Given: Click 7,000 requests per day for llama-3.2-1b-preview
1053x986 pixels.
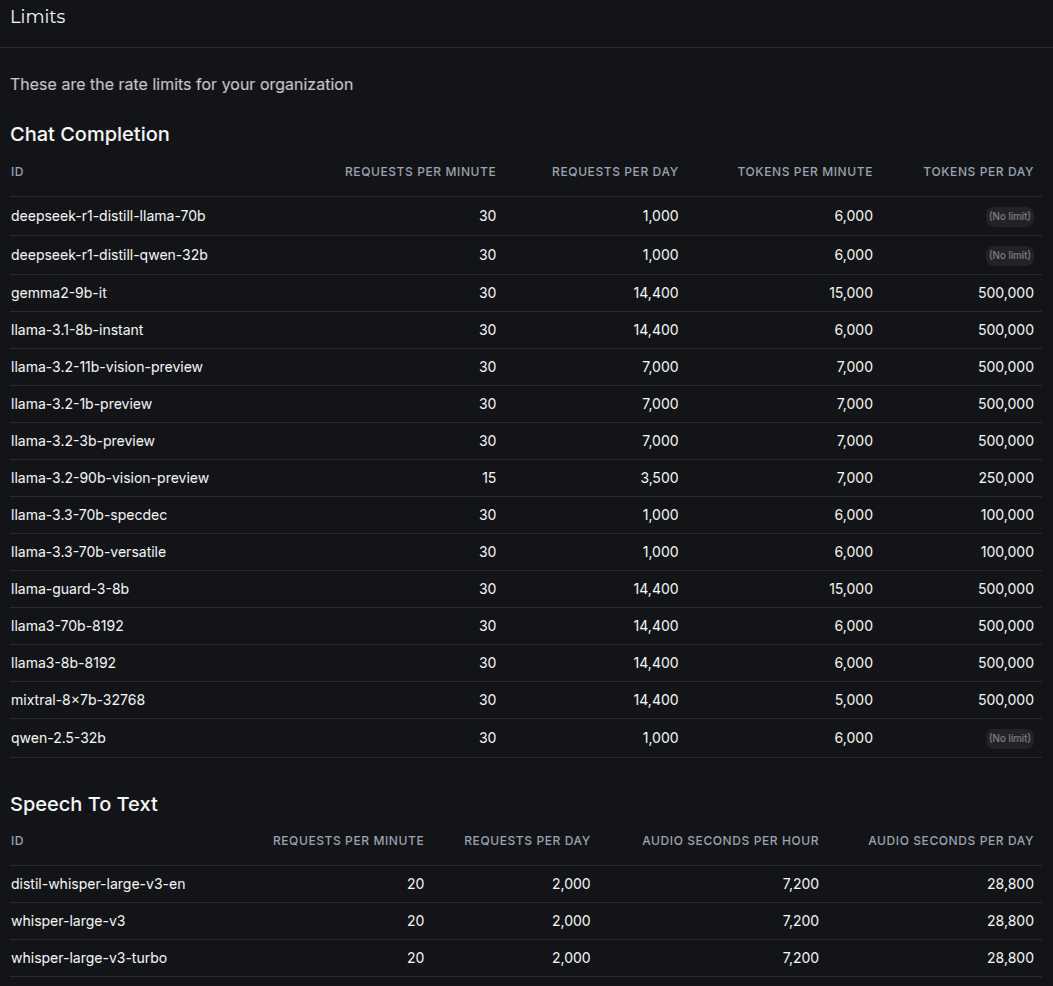Looking at the screenshot, I should point(660,404).
